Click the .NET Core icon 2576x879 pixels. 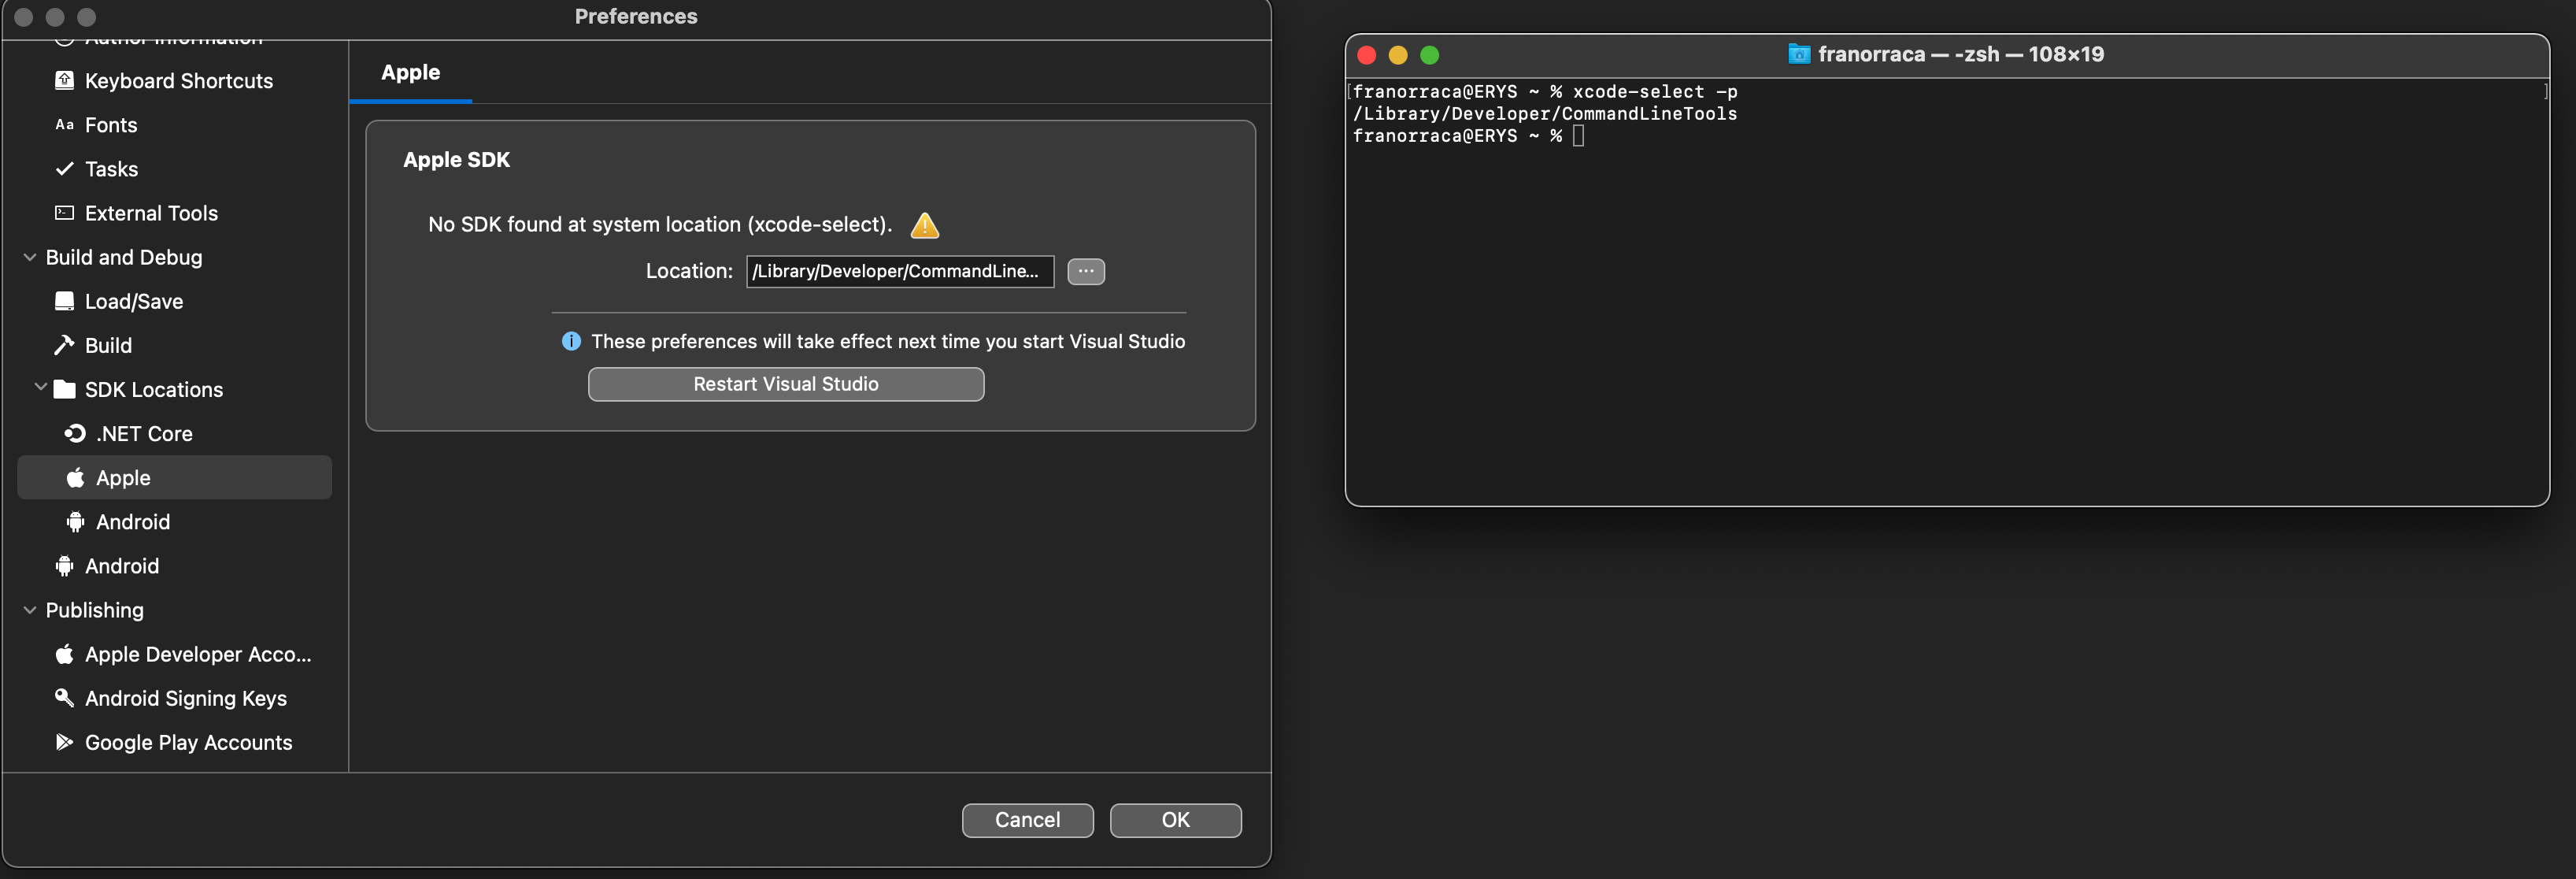click(75, 433)
